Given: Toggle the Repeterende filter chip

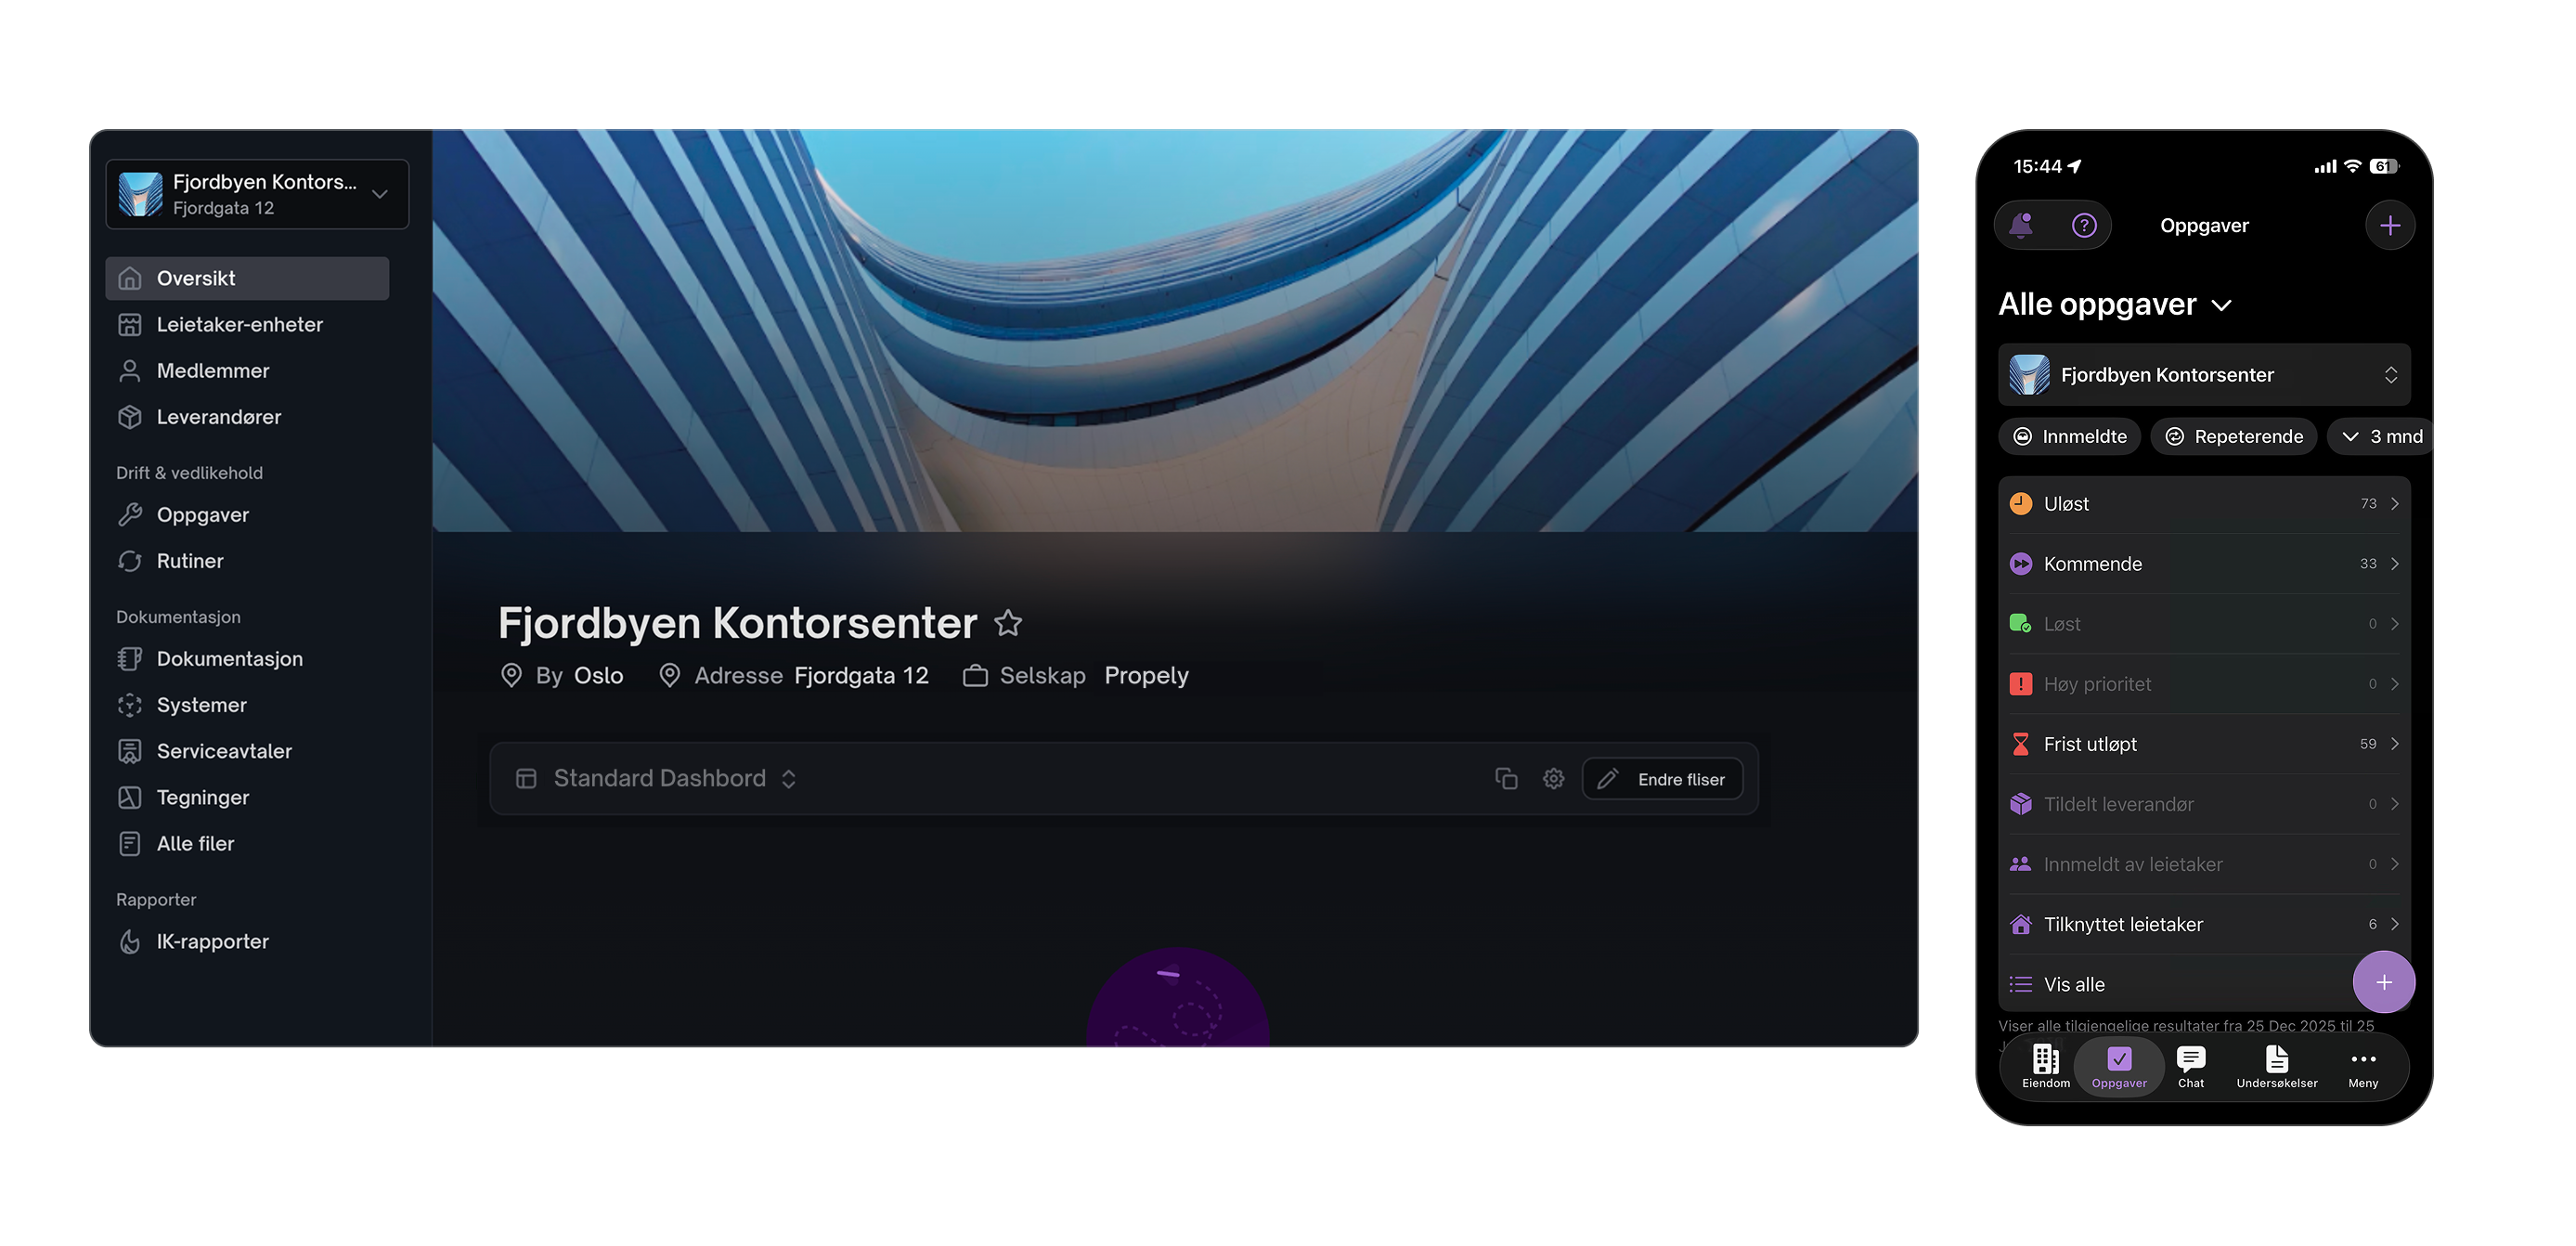Looking at the screenshot, I should tap(2233, 436).
